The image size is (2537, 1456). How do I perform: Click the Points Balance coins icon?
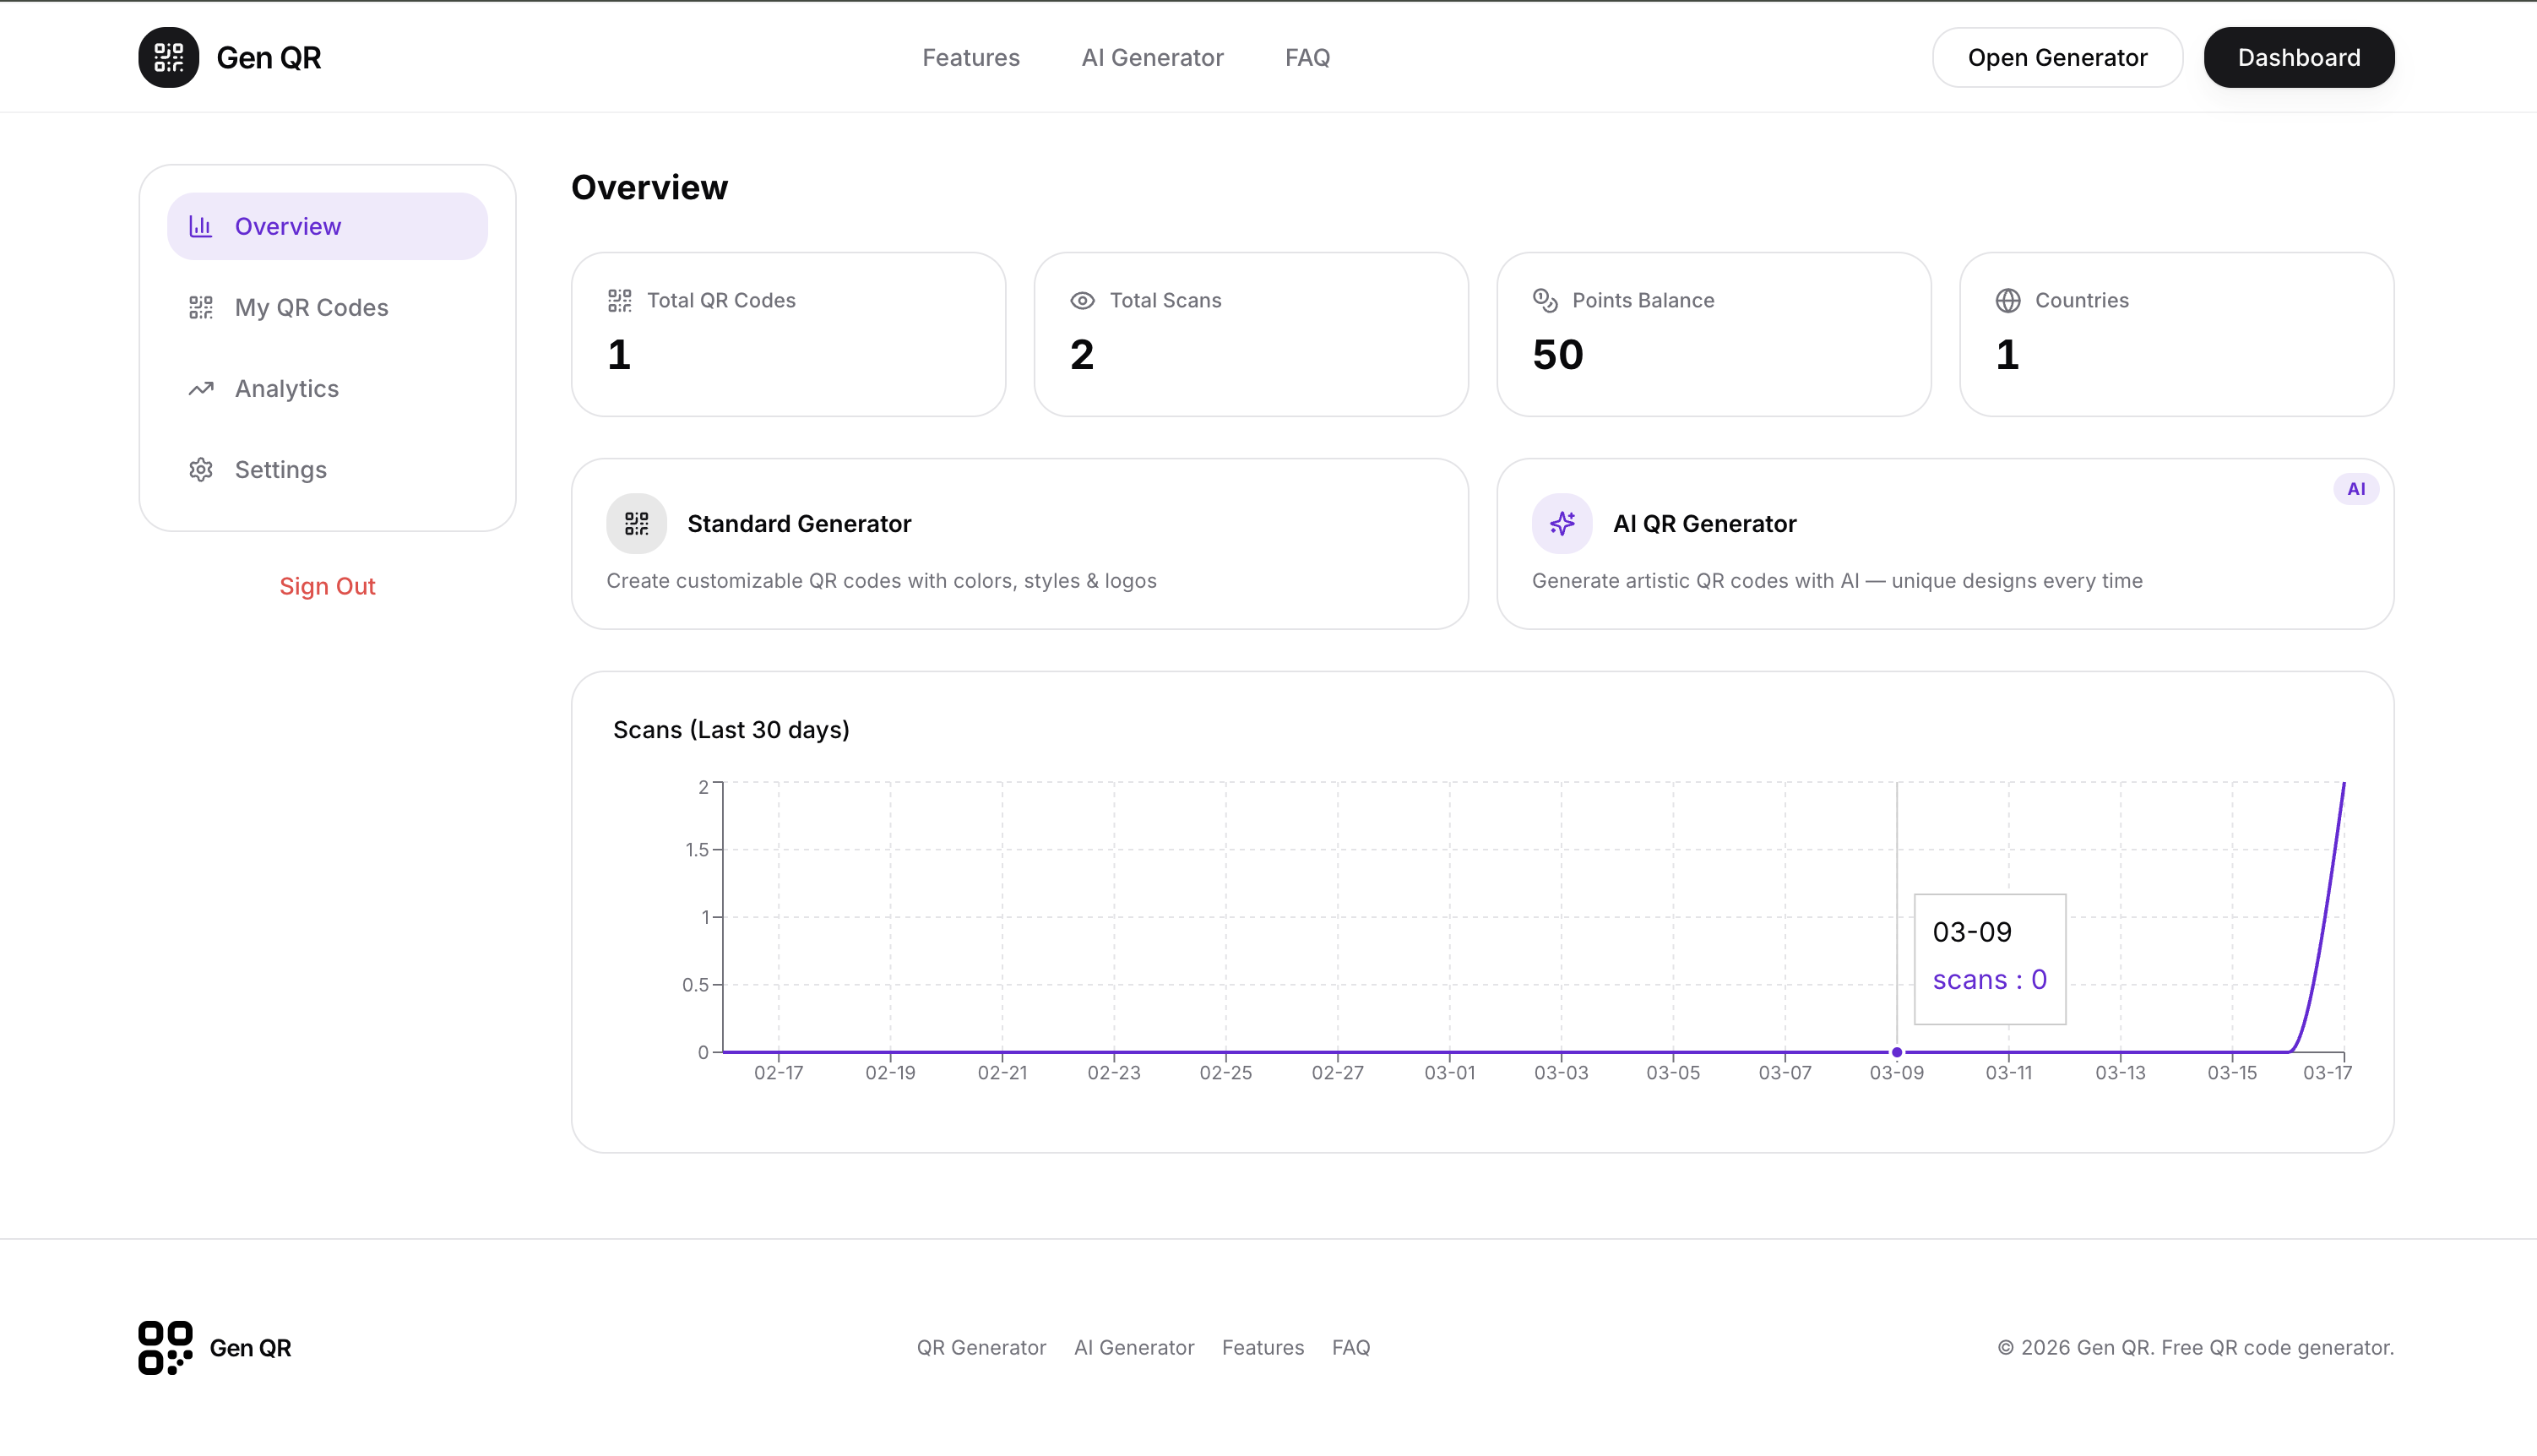(x=1545, y=300)
